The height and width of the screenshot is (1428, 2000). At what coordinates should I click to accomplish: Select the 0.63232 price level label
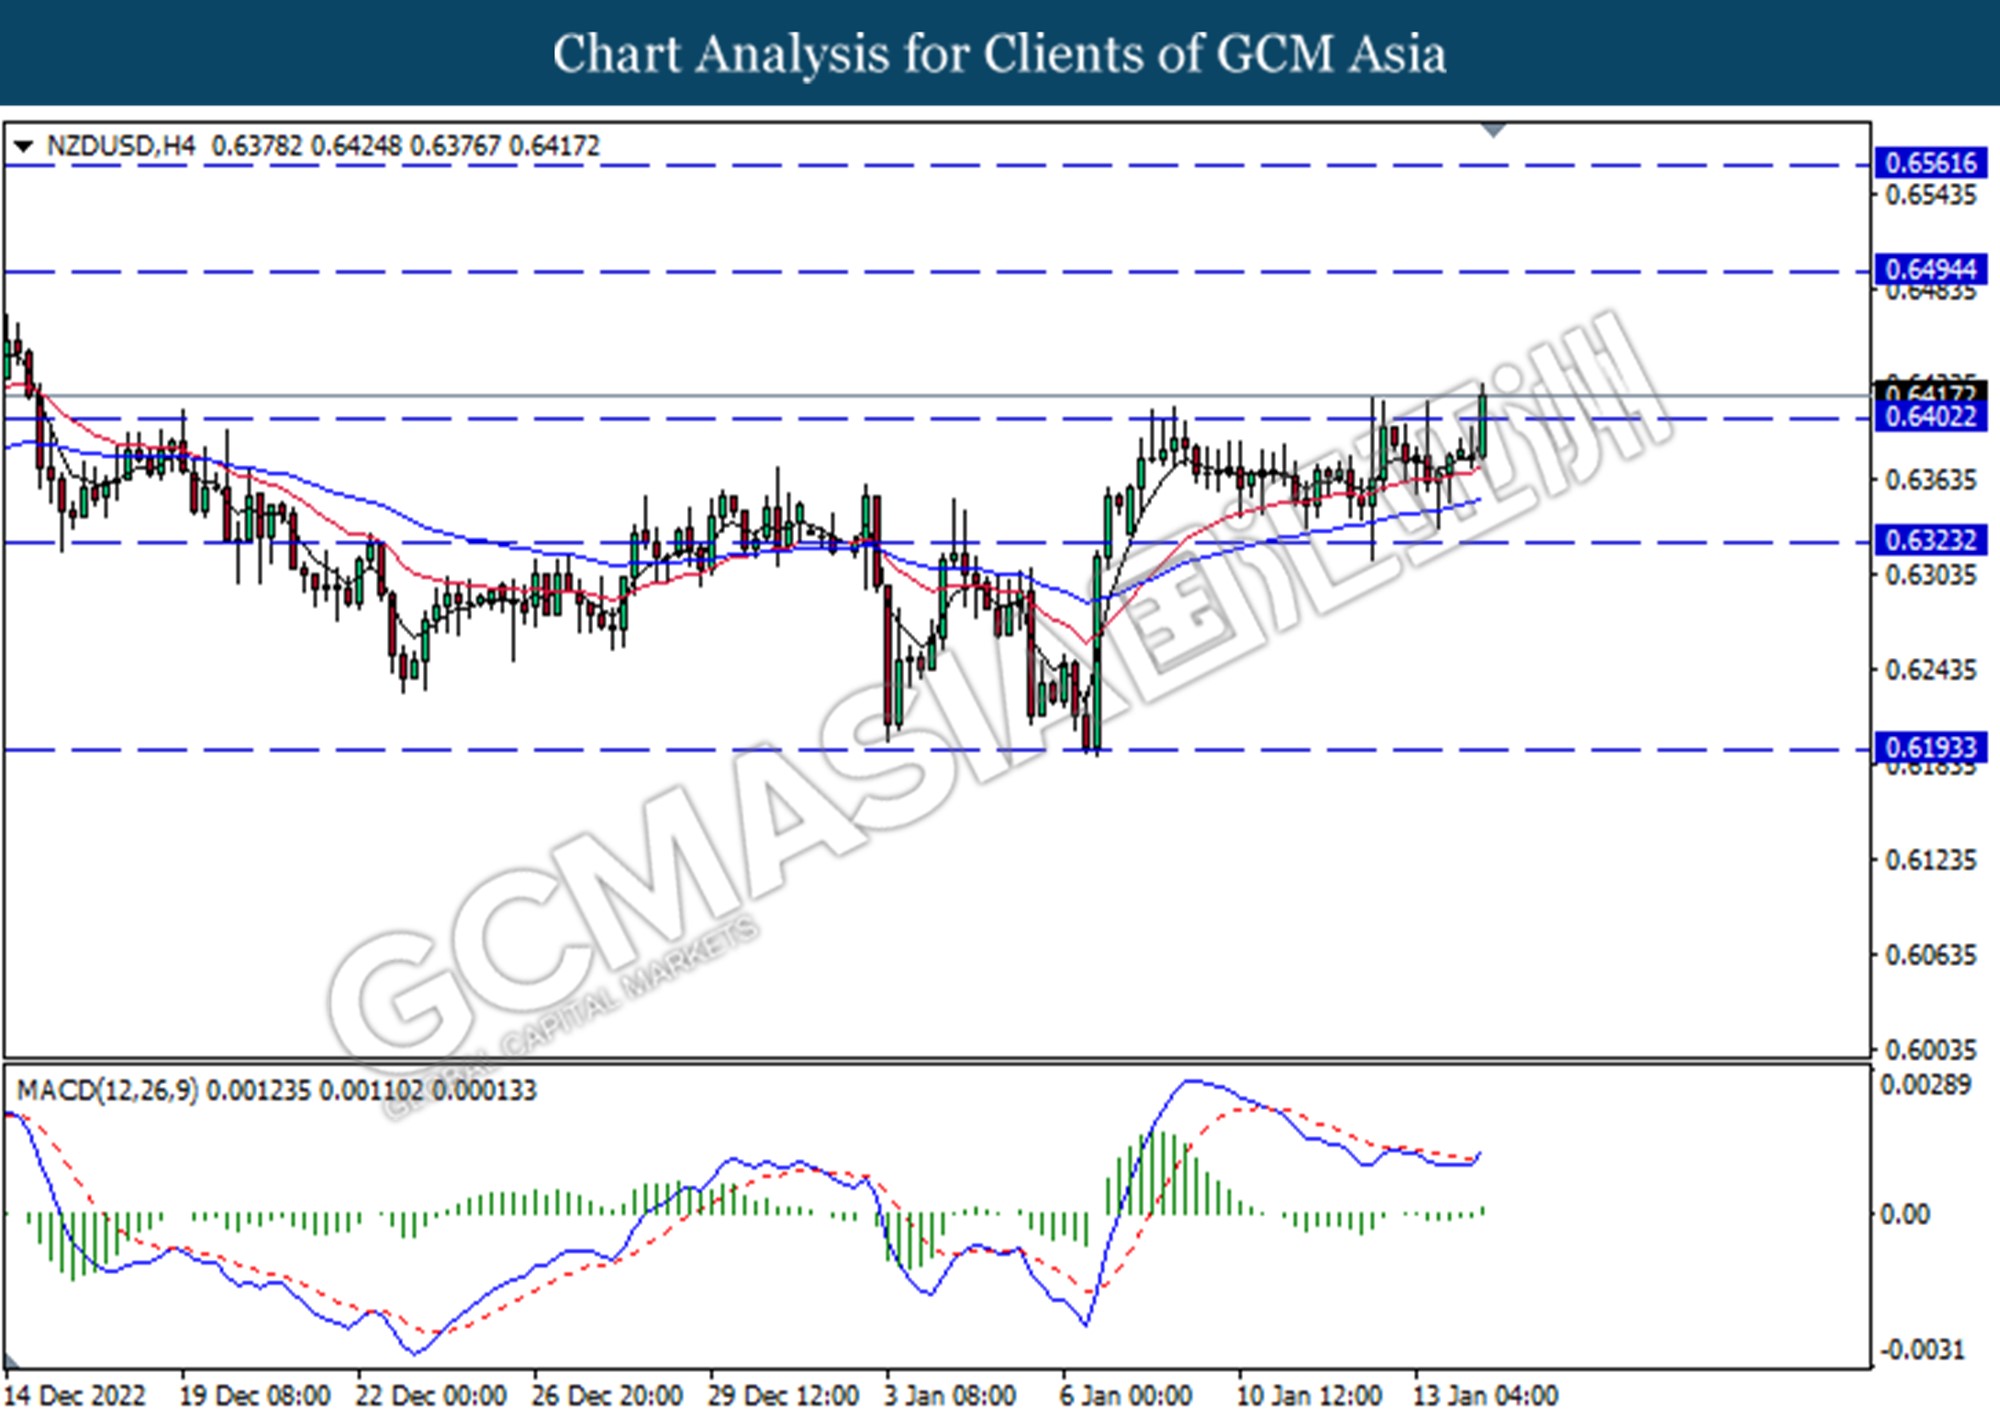click(1930, 541)
